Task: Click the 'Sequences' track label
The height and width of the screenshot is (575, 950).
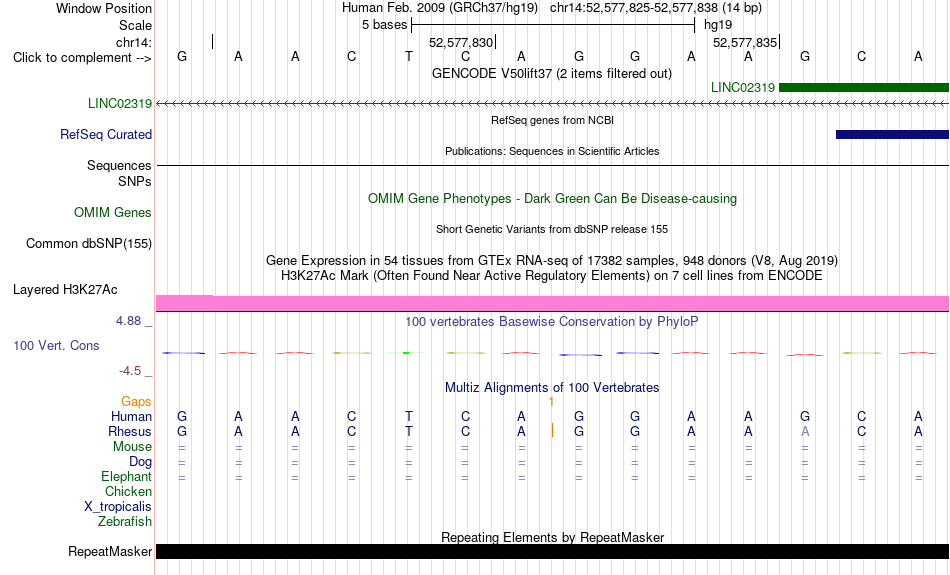Action: pos(119,165)
